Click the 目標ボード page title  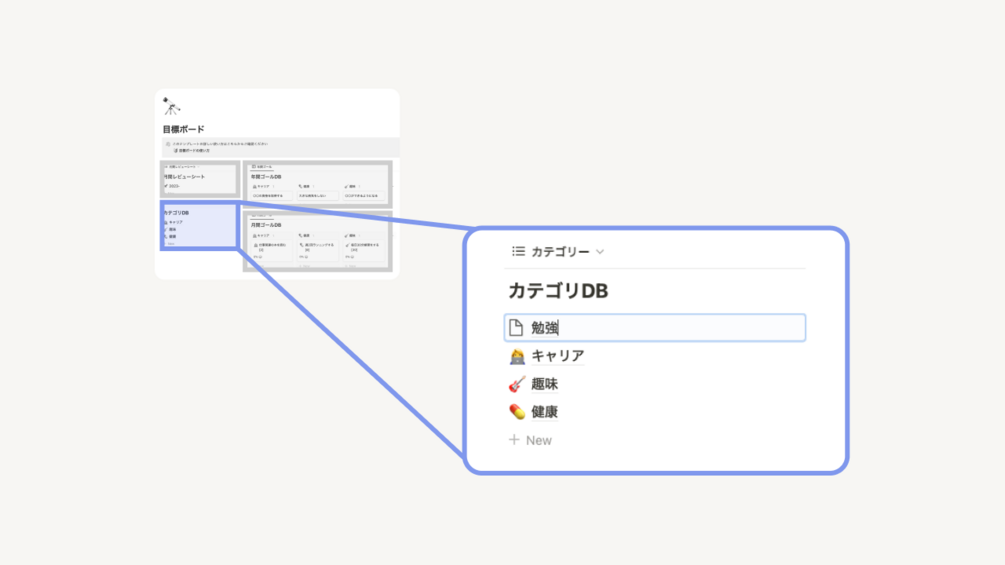click(x=184, y=130)
